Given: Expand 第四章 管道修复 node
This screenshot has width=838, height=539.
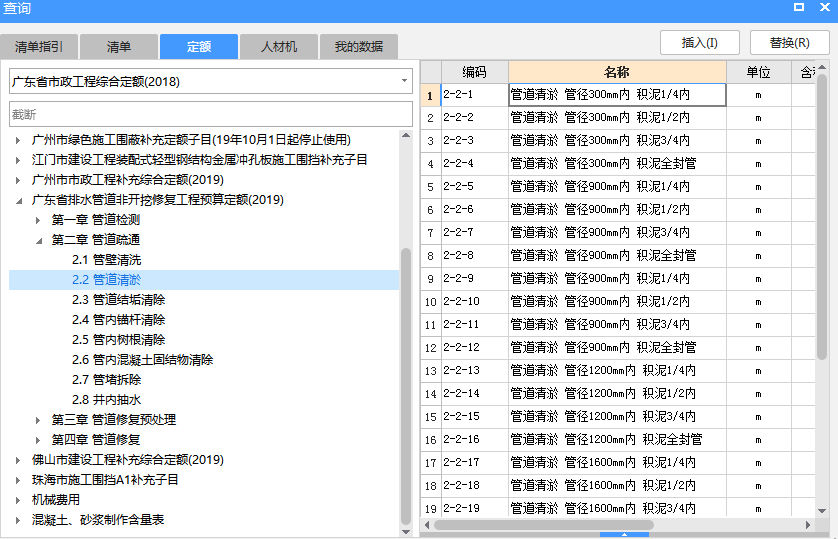Looking at the screenshot, I should click(x=38, y=440).
